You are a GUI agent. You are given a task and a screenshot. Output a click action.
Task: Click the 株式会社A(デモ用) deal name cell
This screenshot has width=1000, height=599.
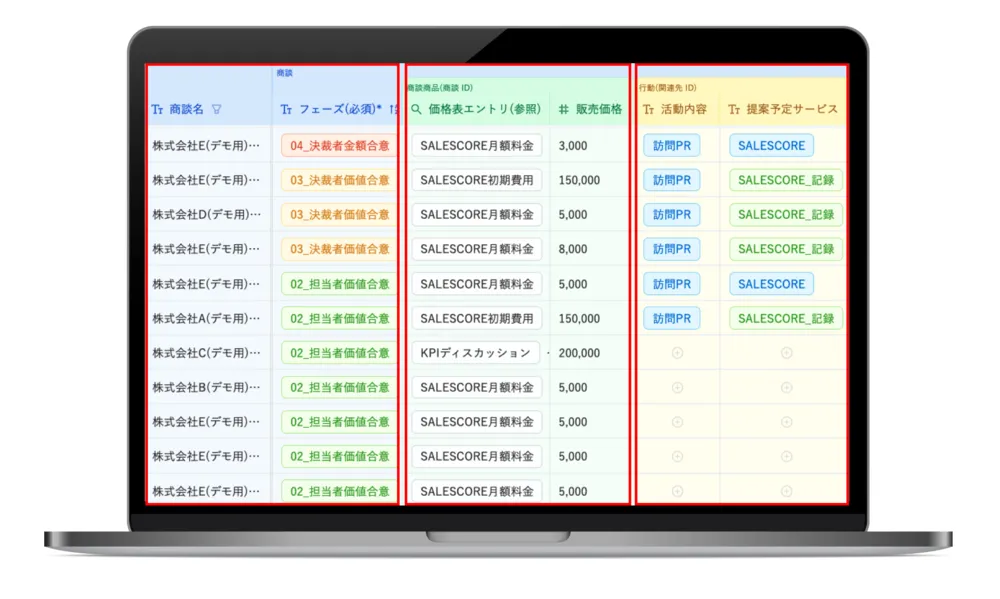pyautogui.click(x=206, y=318)
